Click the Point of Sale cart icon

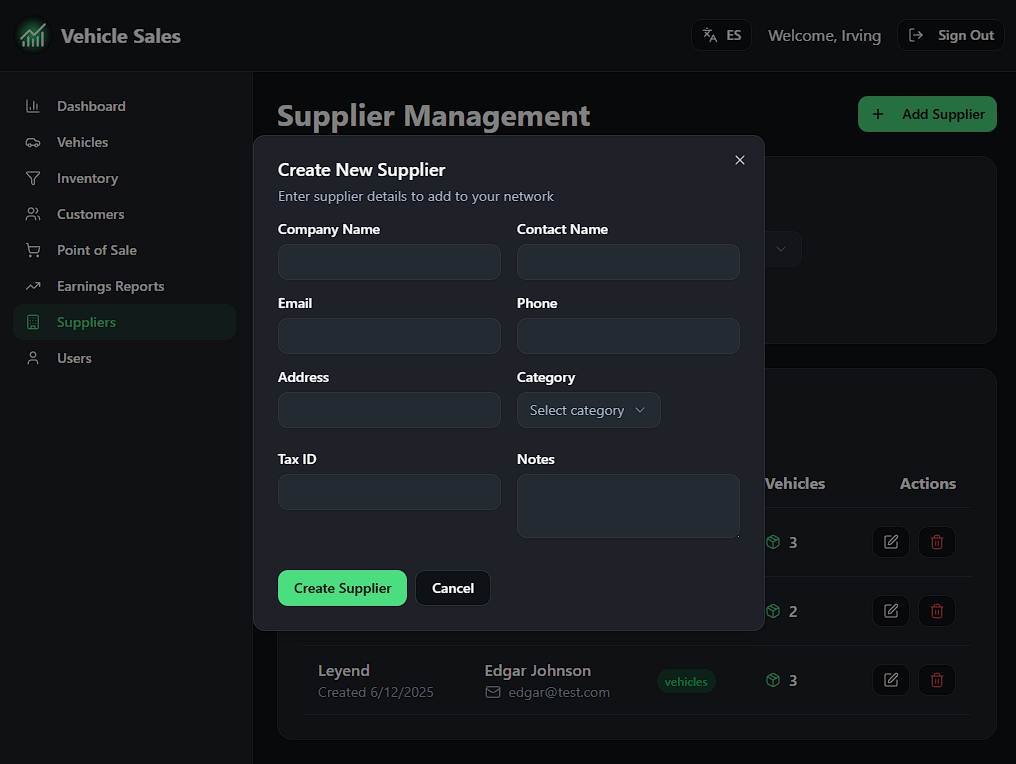click(33, 250)
